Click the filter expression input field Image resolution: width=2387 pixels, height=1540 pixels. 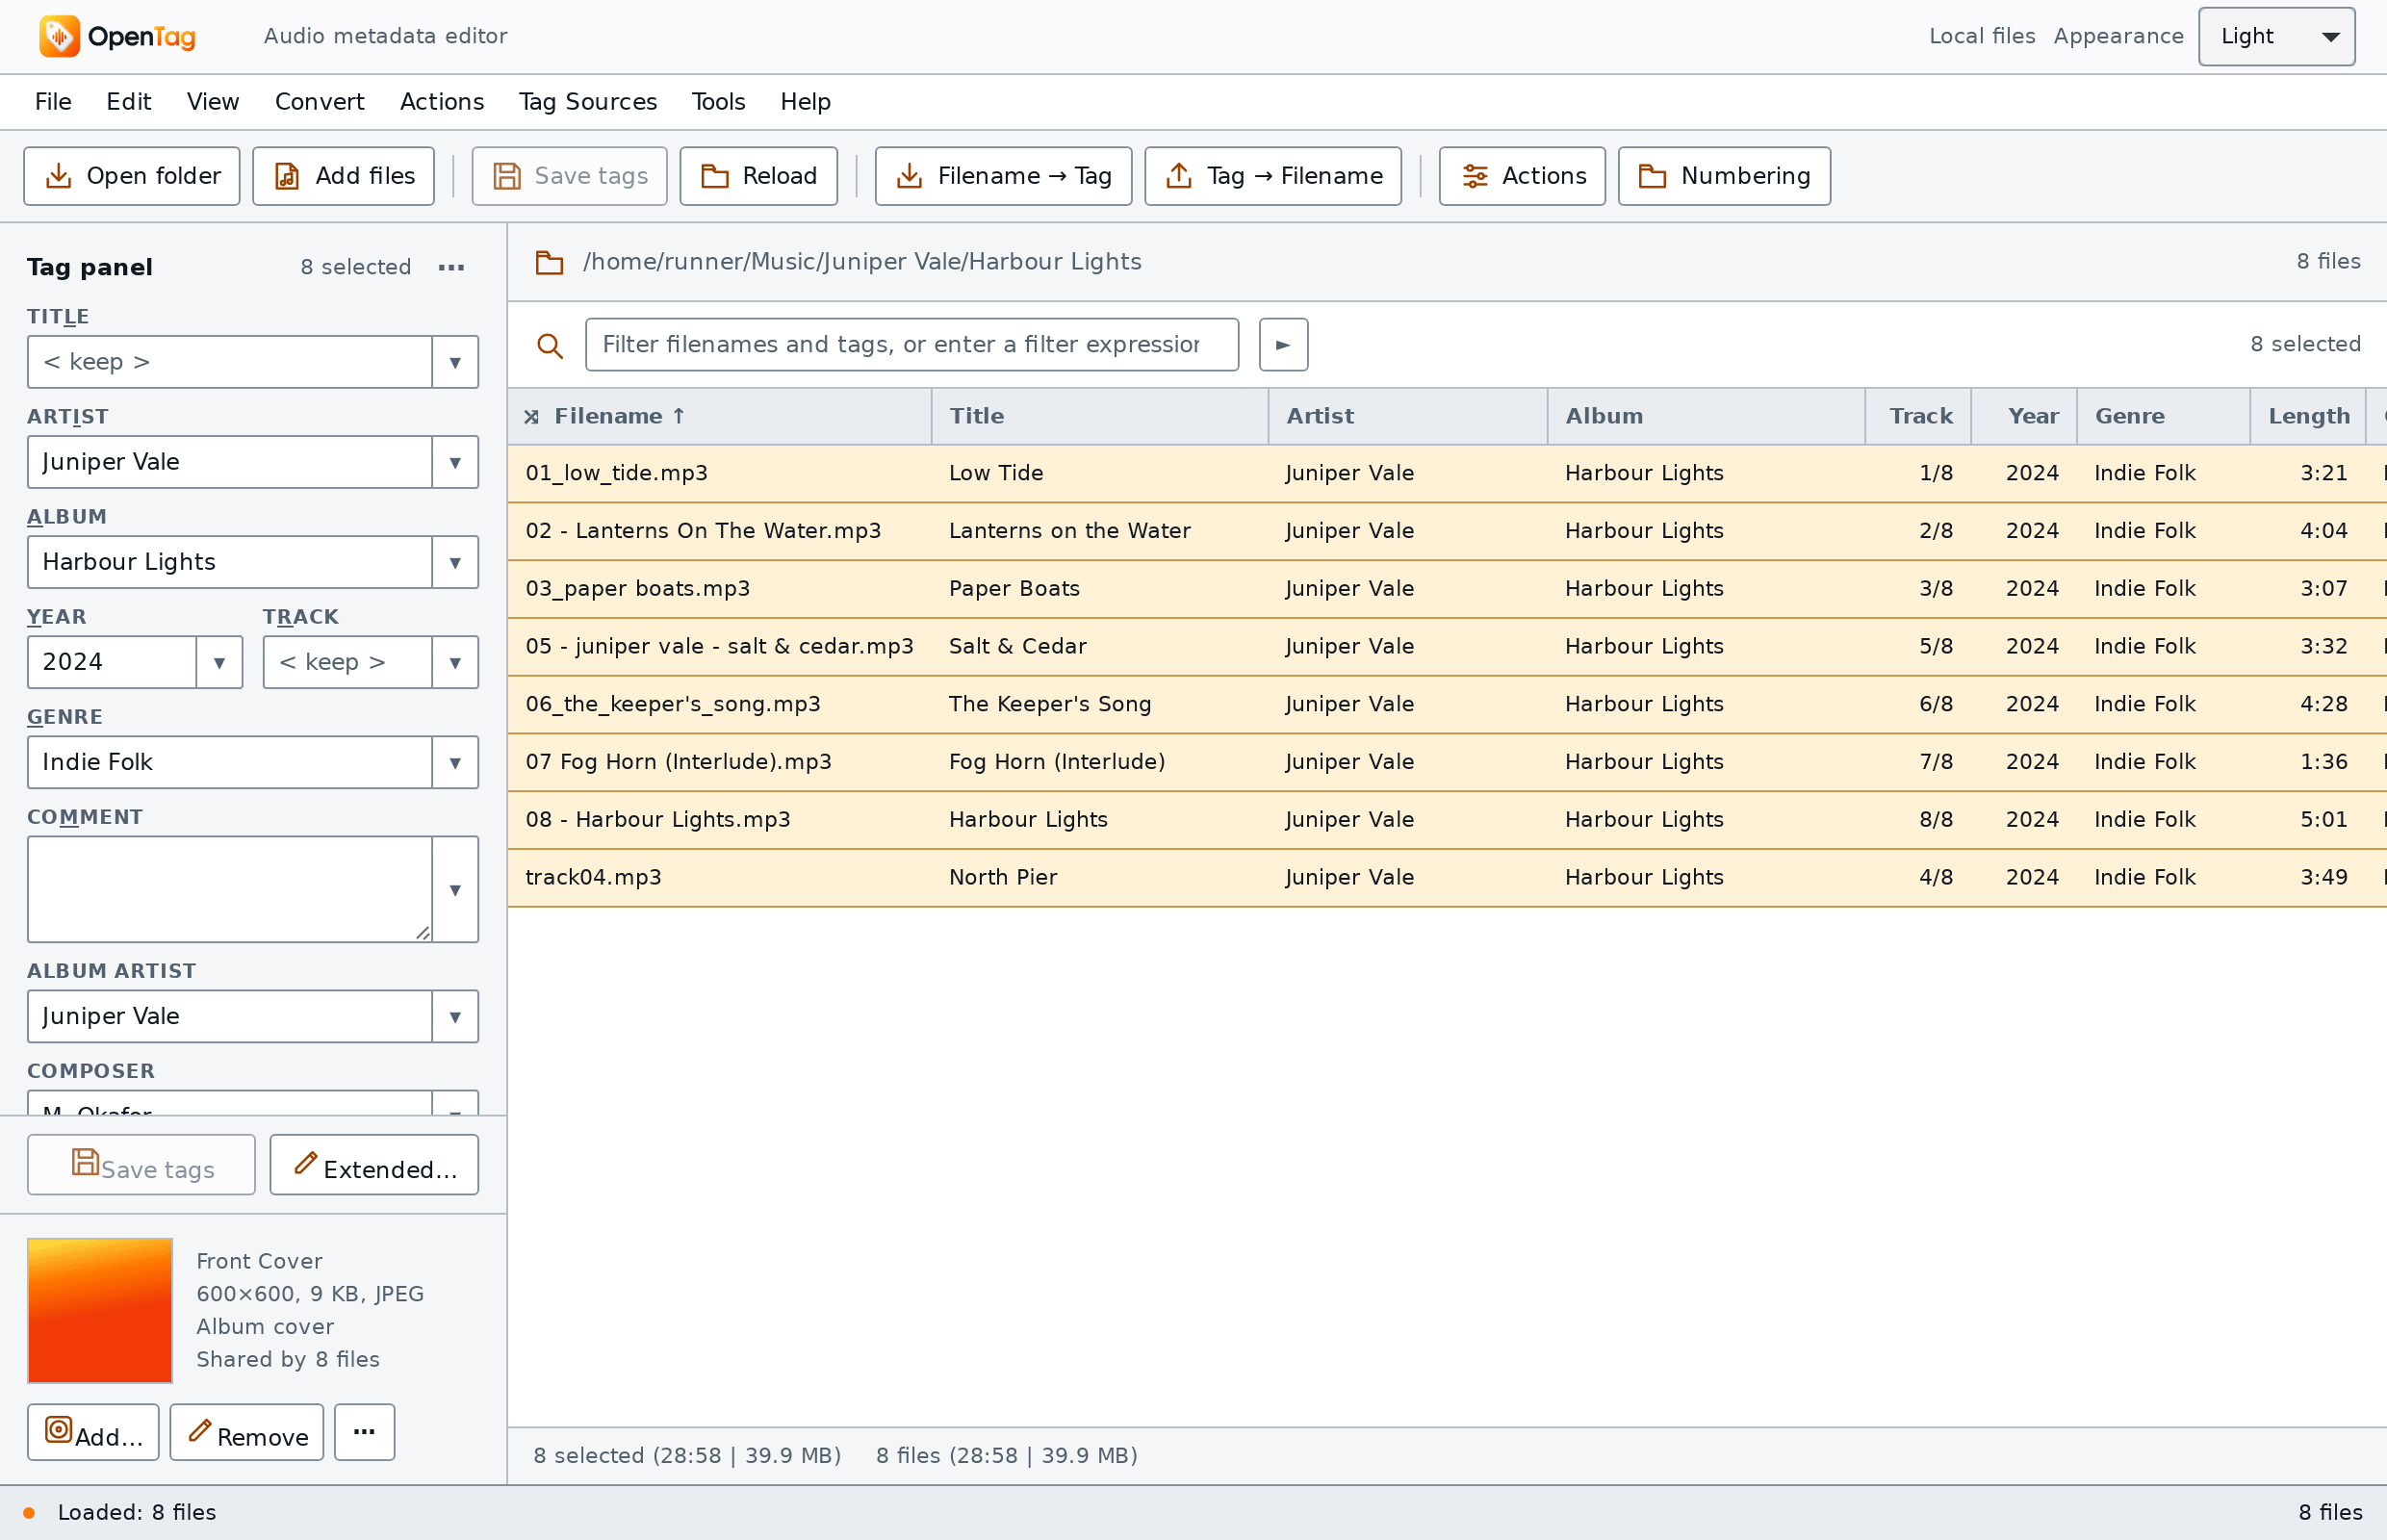point(912,345)
